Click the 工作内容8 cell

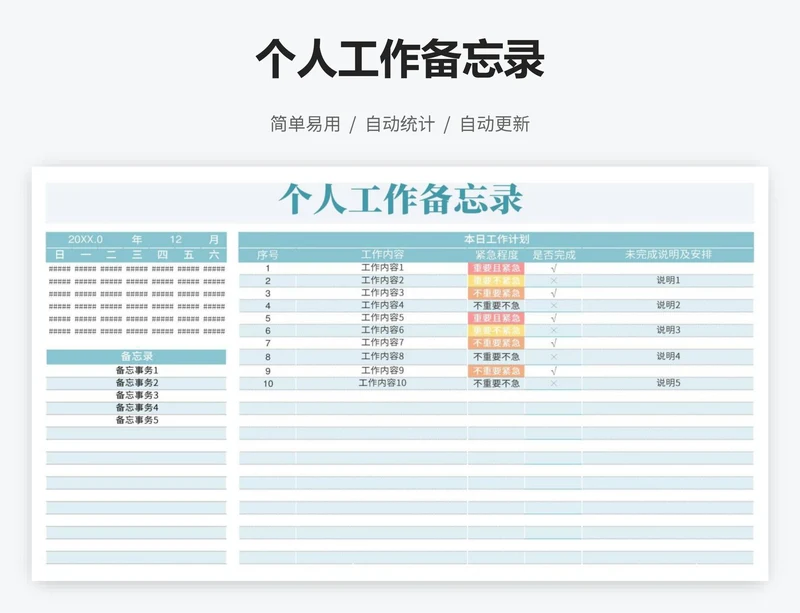(x=382, y=356)
